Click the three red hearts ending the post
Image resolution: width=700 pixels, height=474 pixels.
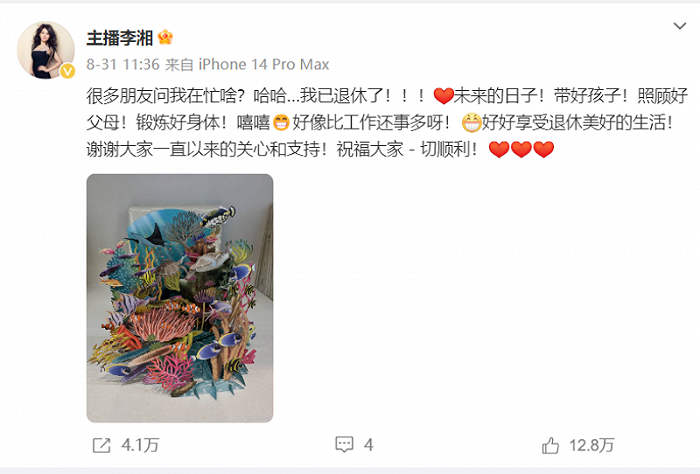(521, 149)
